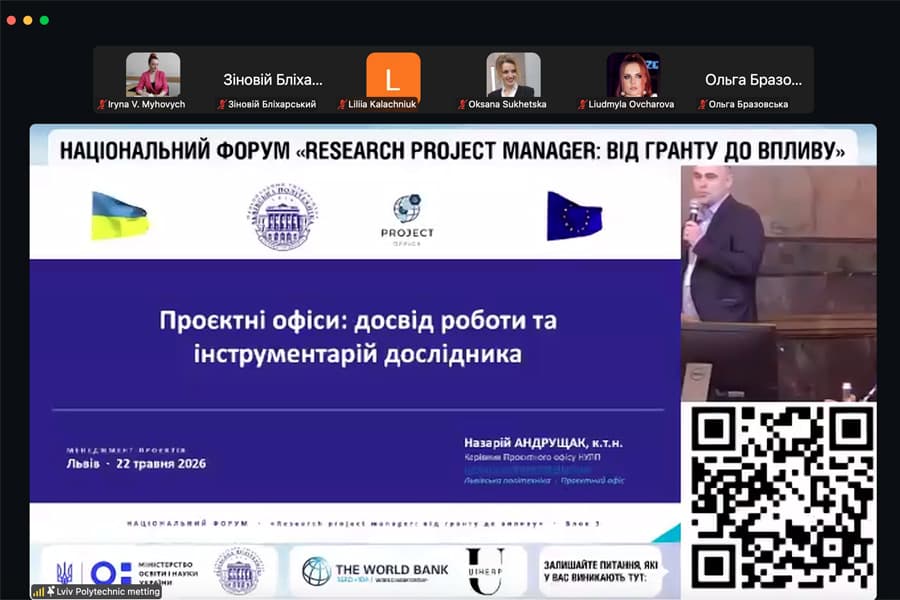Click the signal strength bars icon

tap(38, 591)
